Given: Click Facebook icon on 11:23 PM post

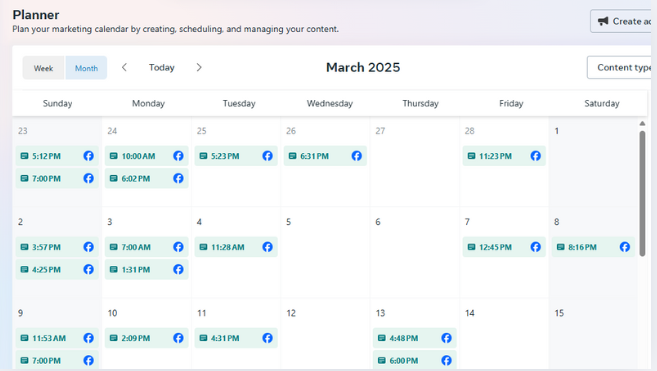Looking at the screenshot, I should [x=535, y=156].
